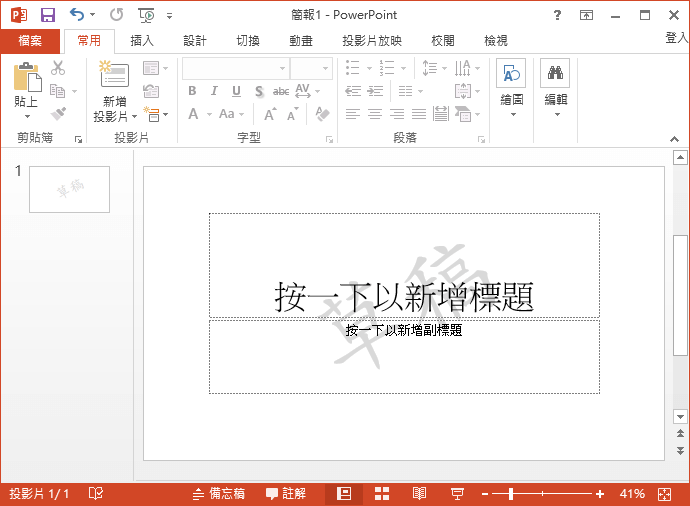Open the 編輯 editing group
The height and width of the screenshot is (506, 690).
coord(555,88)
